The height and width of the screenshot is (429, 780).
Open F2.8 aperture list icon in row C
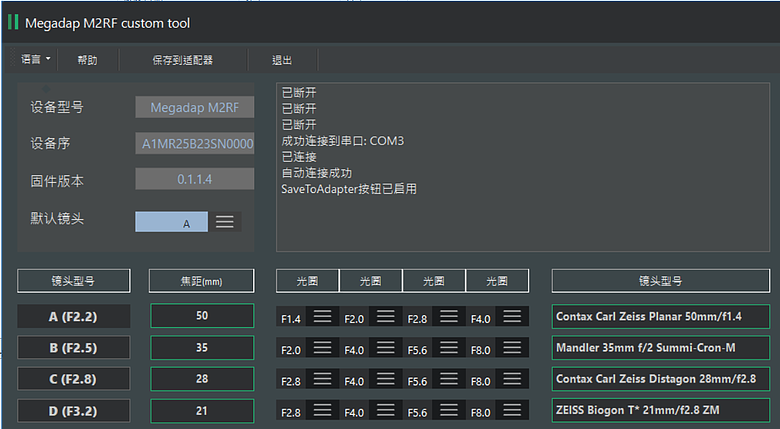pos(322,379)
